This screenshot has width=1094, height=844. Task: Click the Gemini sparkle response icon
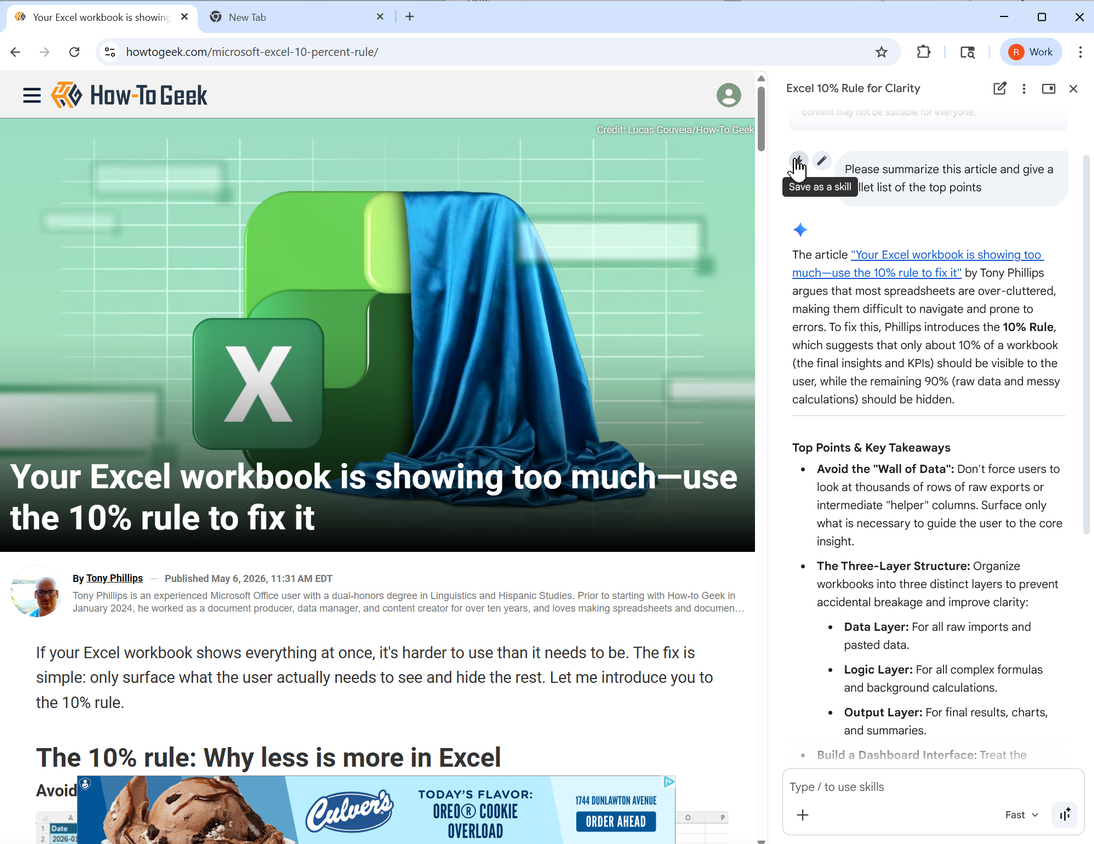coord(800,229)
